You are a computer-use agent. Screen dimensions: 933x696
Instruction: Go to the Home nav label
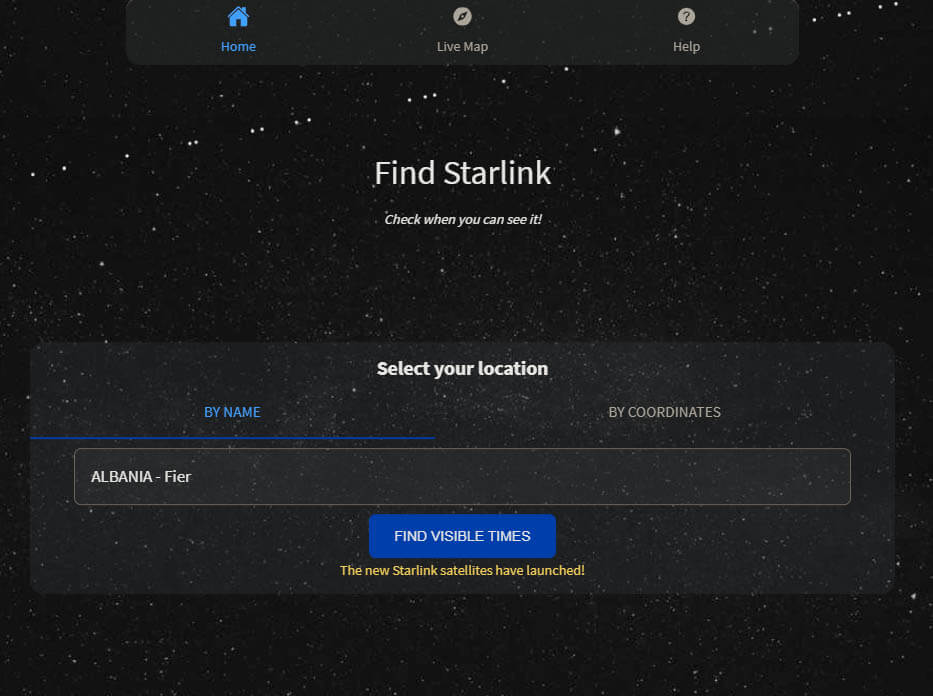tap(238, 46)
